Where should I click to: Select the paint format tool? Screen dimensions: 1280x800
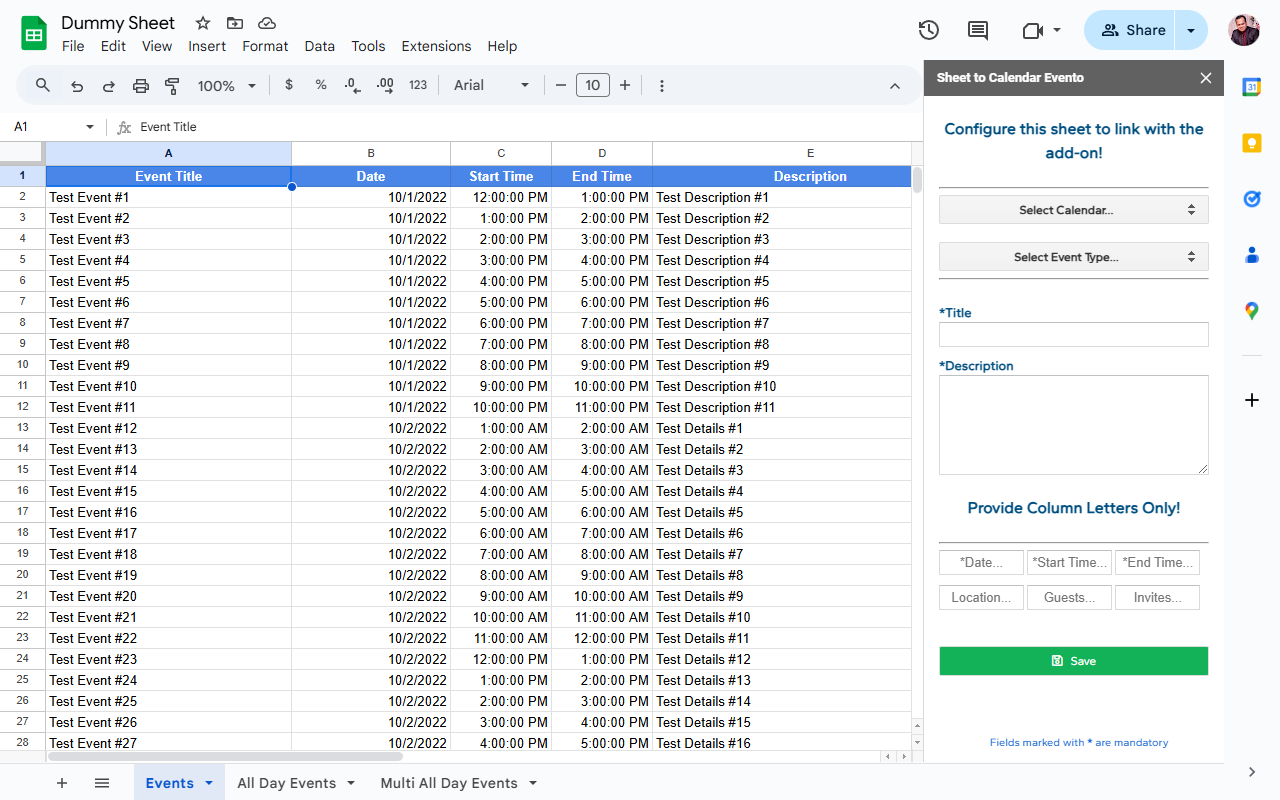(x=172, y=86)
